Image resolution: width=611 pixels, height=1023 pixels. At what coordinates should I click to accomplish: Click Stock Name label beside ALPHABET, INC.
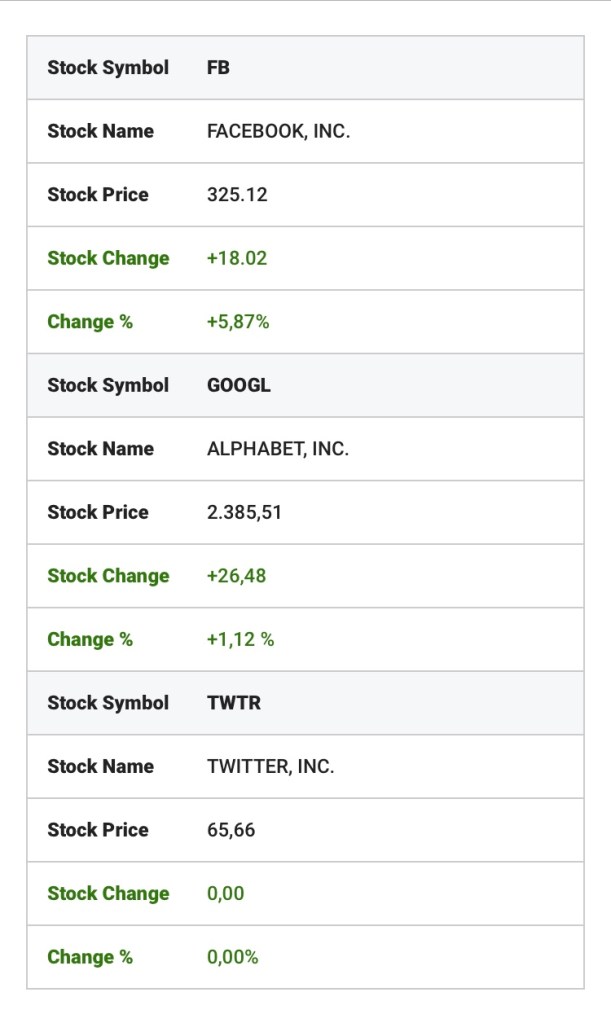point(100,449)
